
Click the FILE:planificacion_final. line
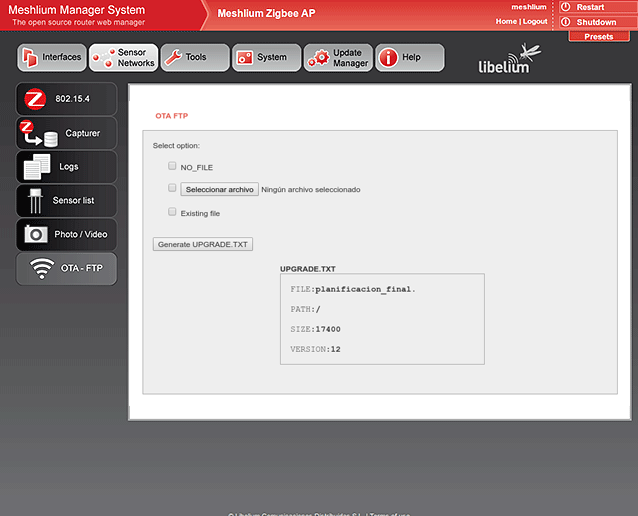coord(353,289)
